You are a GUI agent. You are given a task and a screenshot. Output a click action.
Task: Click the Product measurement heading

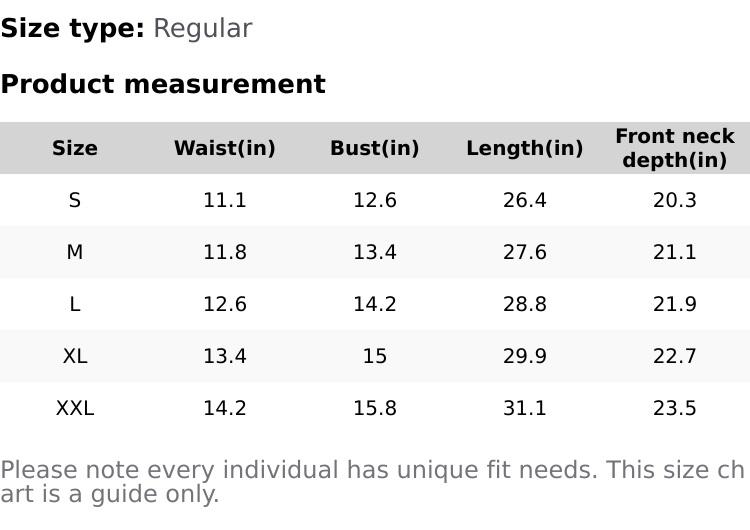point(163,84)
